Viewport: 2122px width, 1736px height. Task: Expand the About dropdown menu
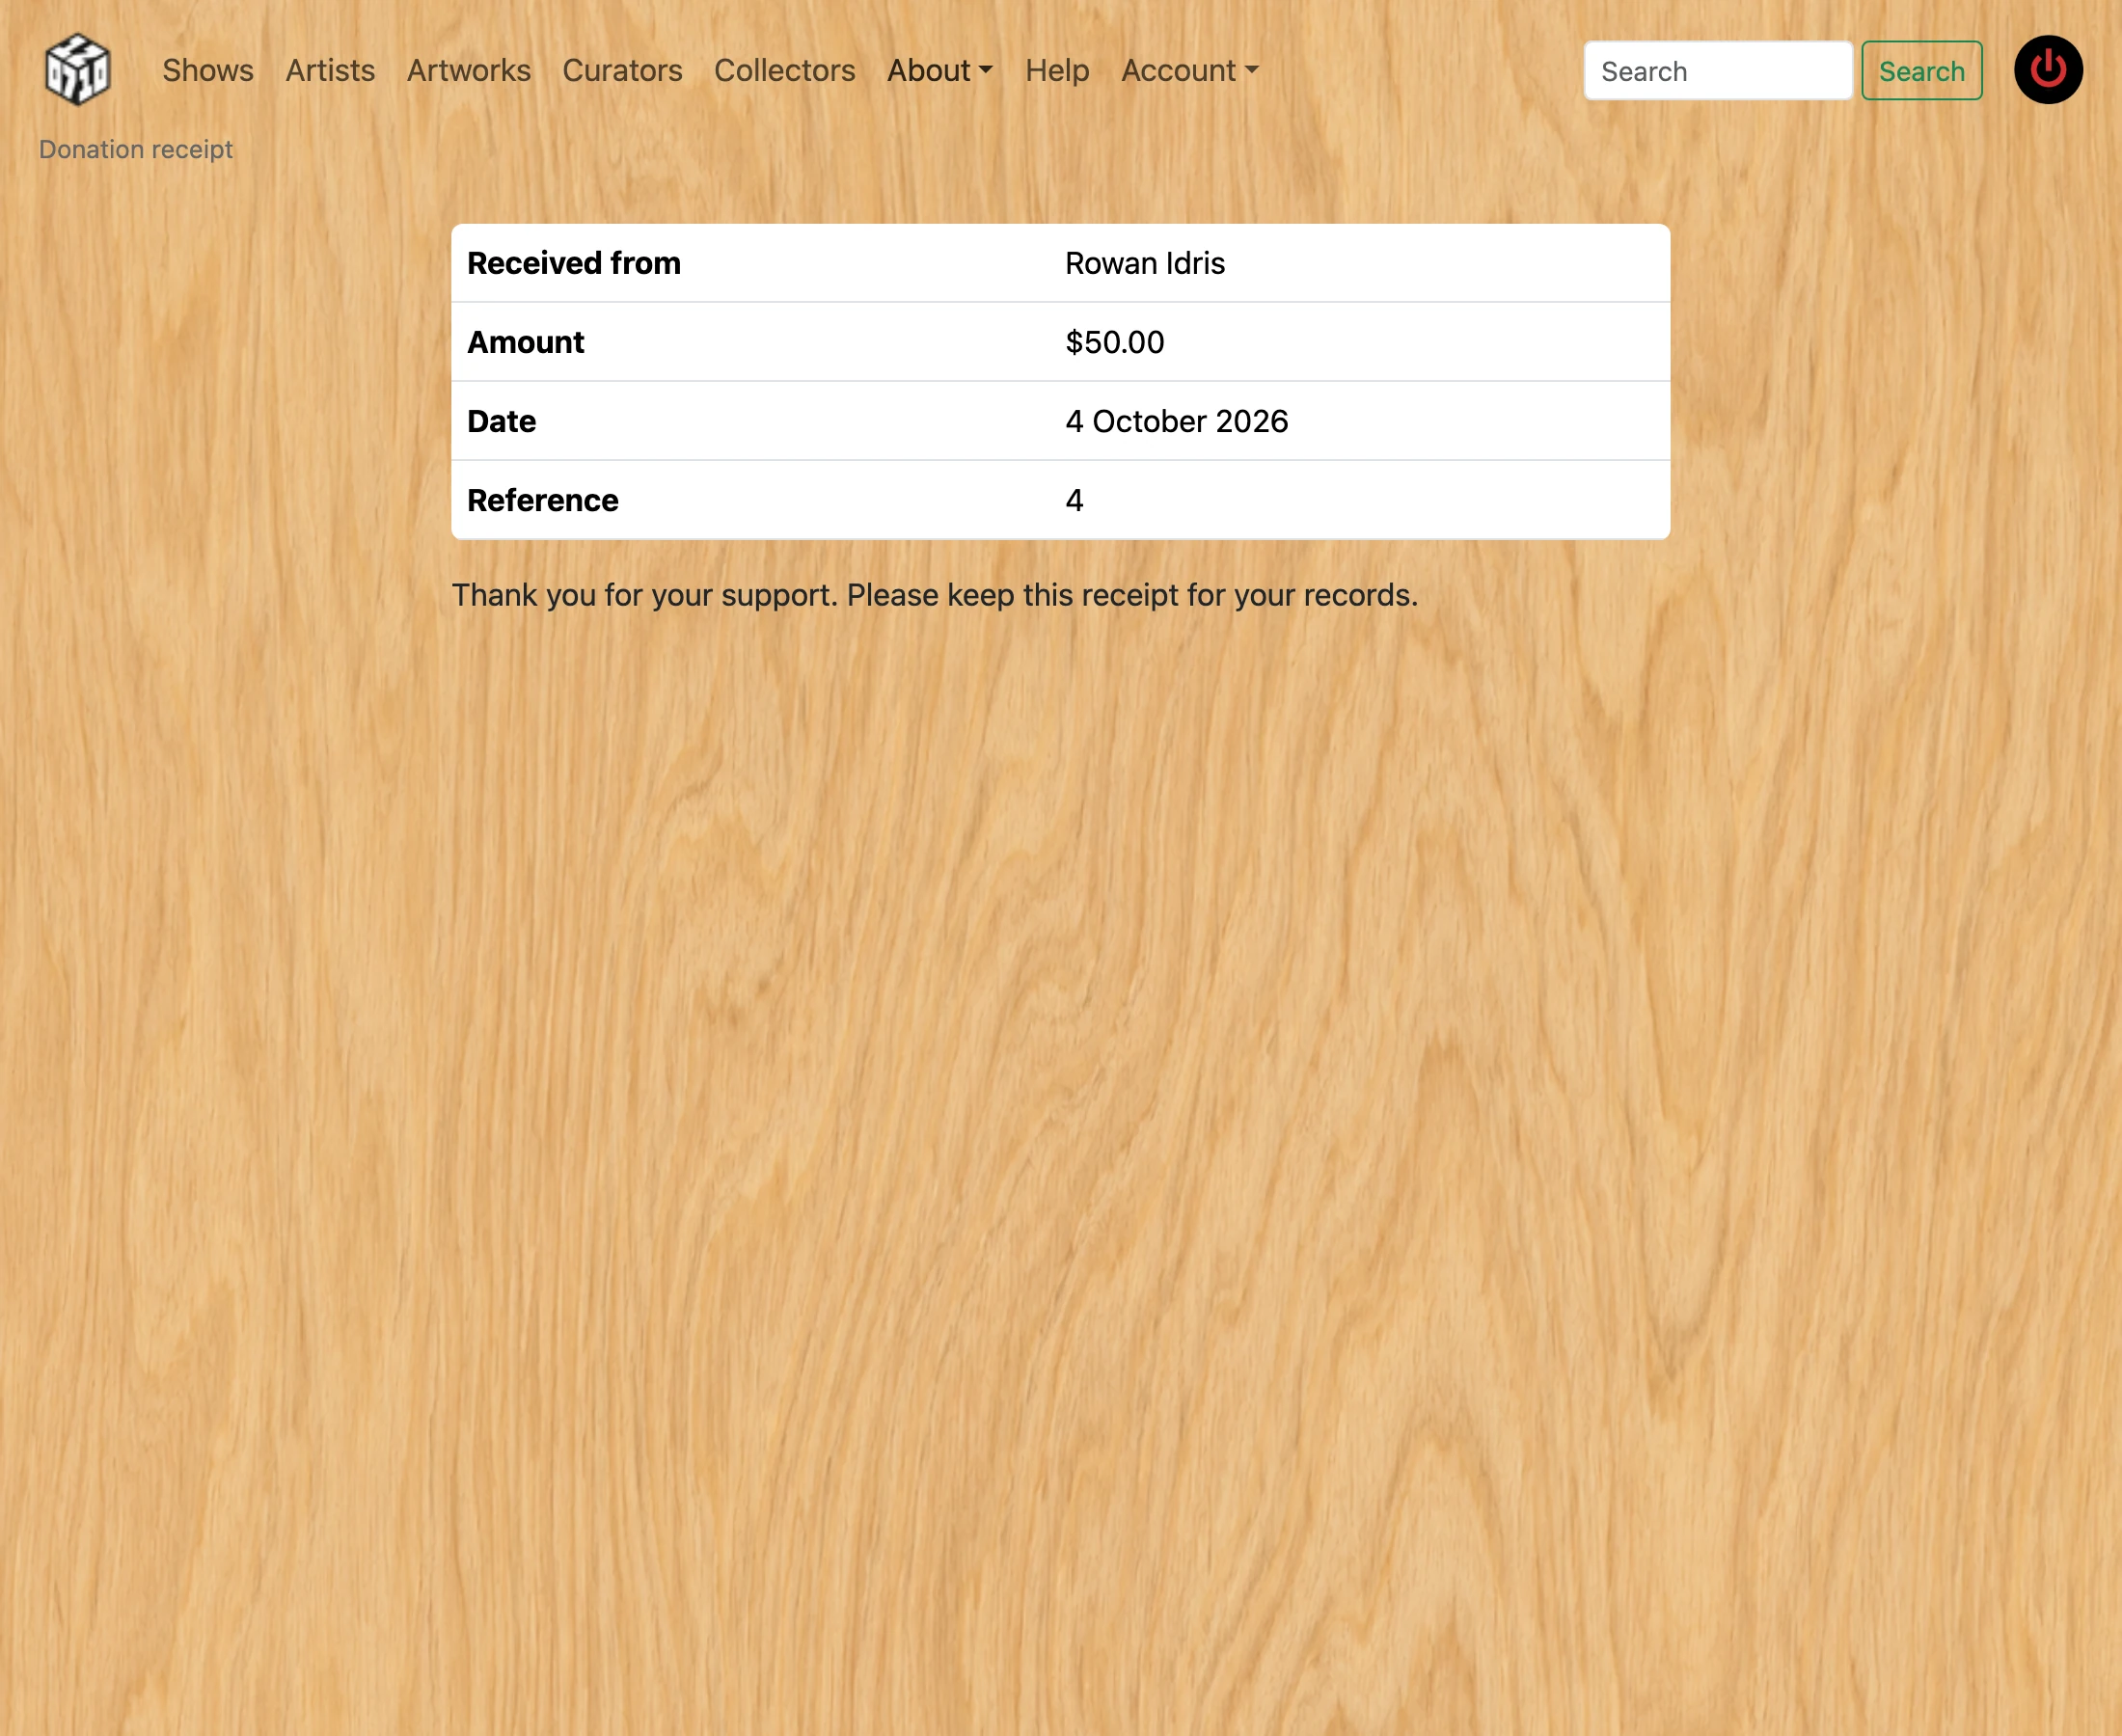coord(940,71)
